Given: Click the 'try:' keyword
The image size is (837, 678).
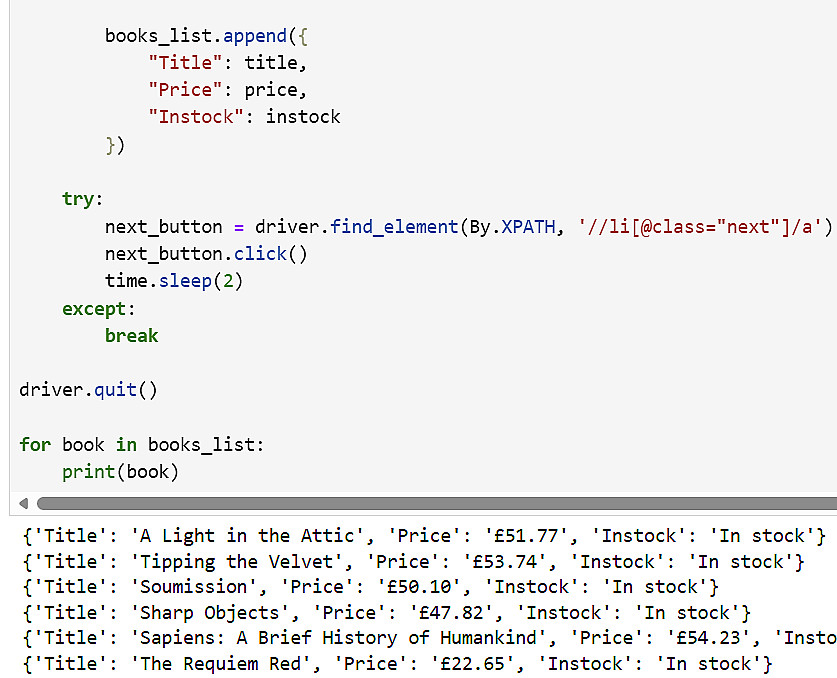Looking at the screenshot, I should [82, 199].
